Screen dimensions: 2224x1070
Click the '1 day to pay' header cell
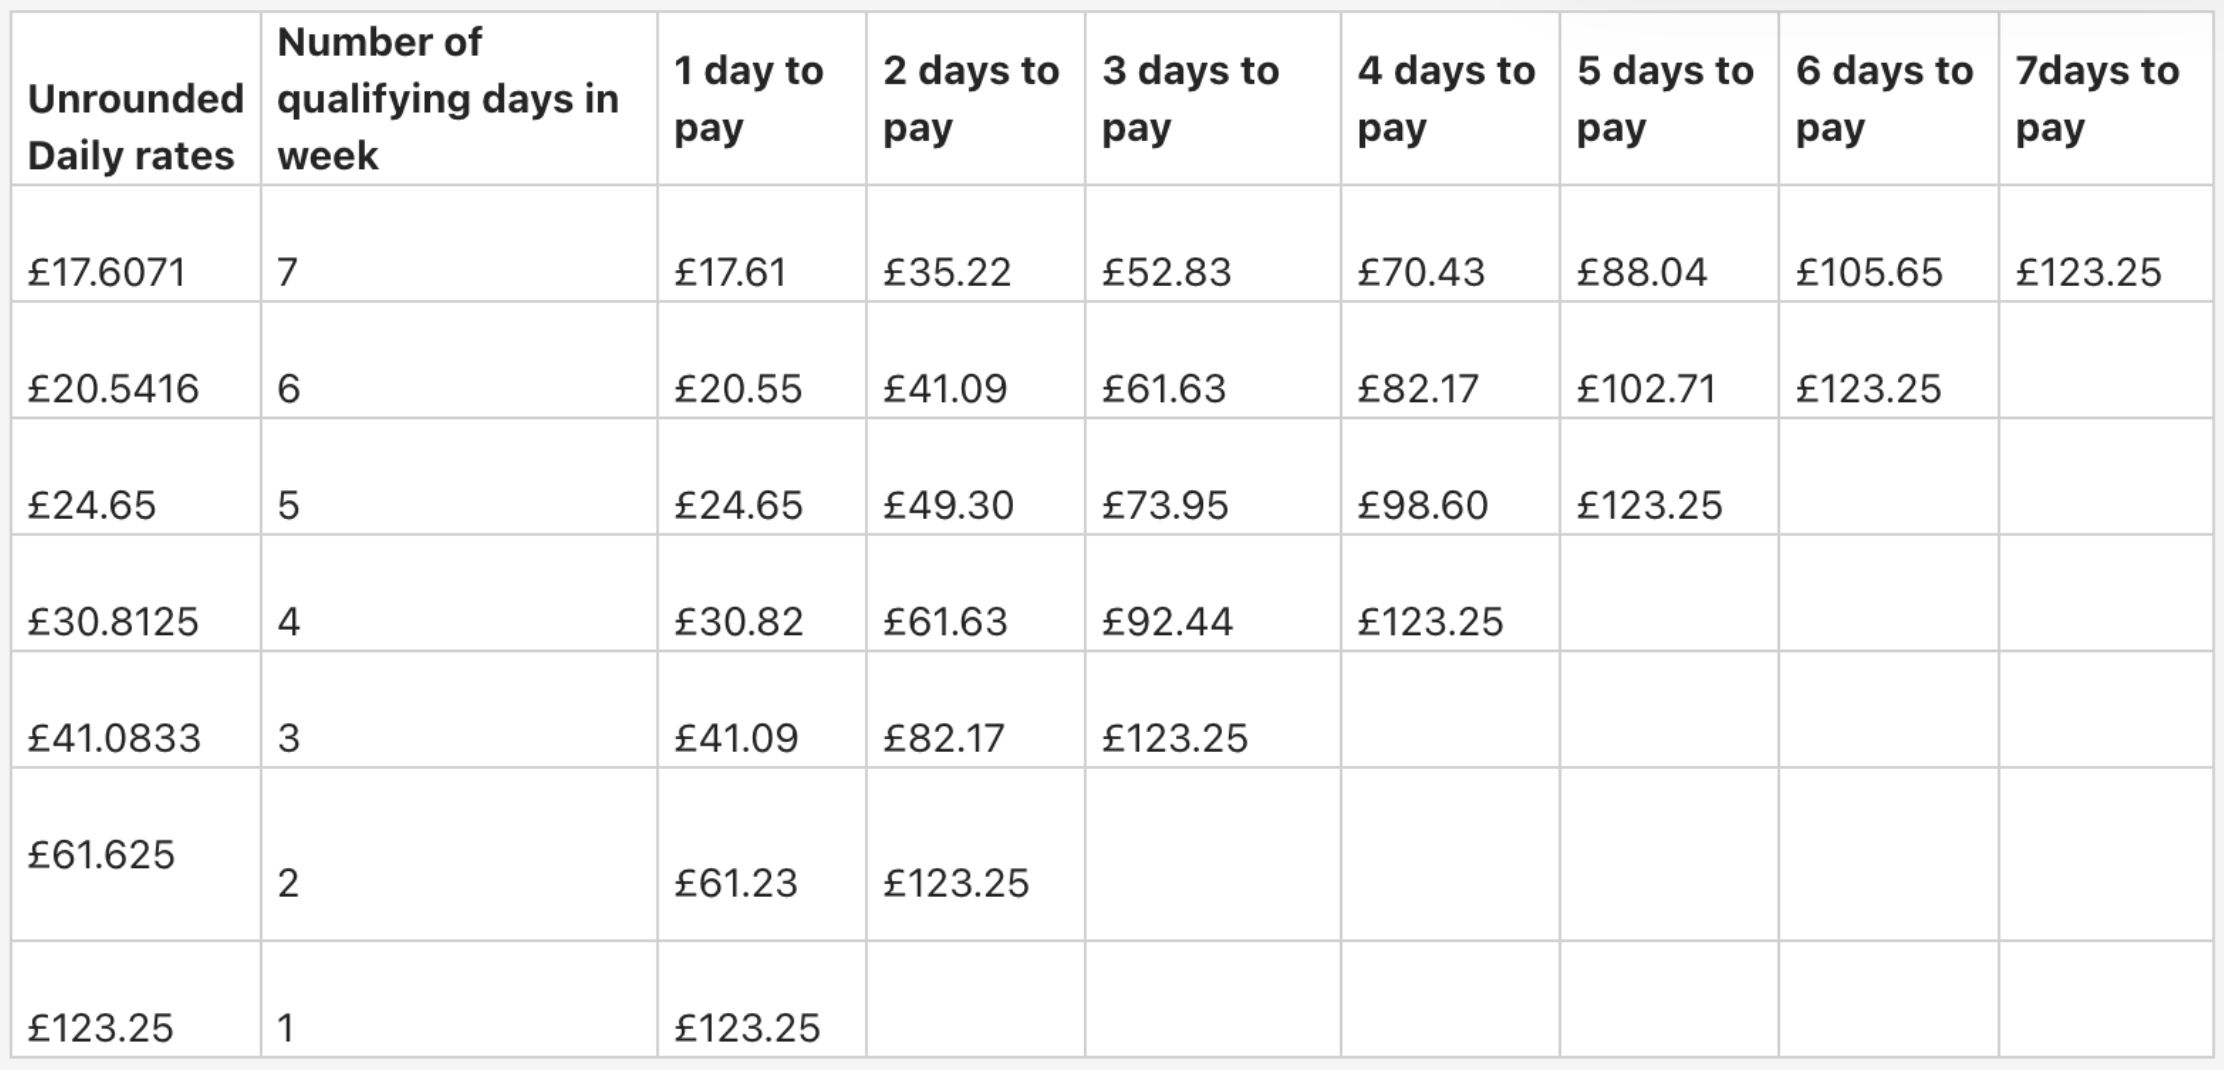[762, 99]
